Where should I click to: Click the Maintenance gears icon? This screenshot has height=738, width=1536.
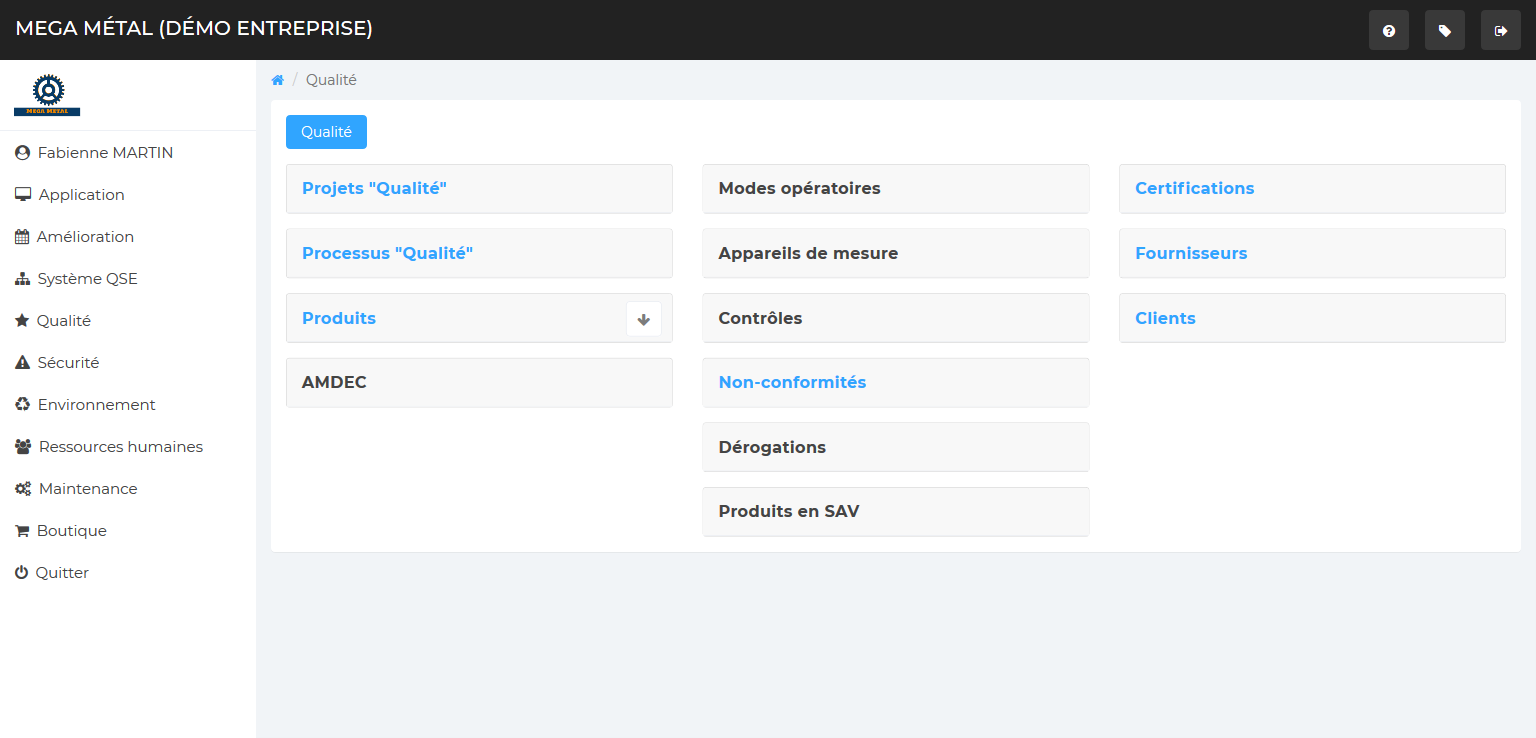[22, 489]
